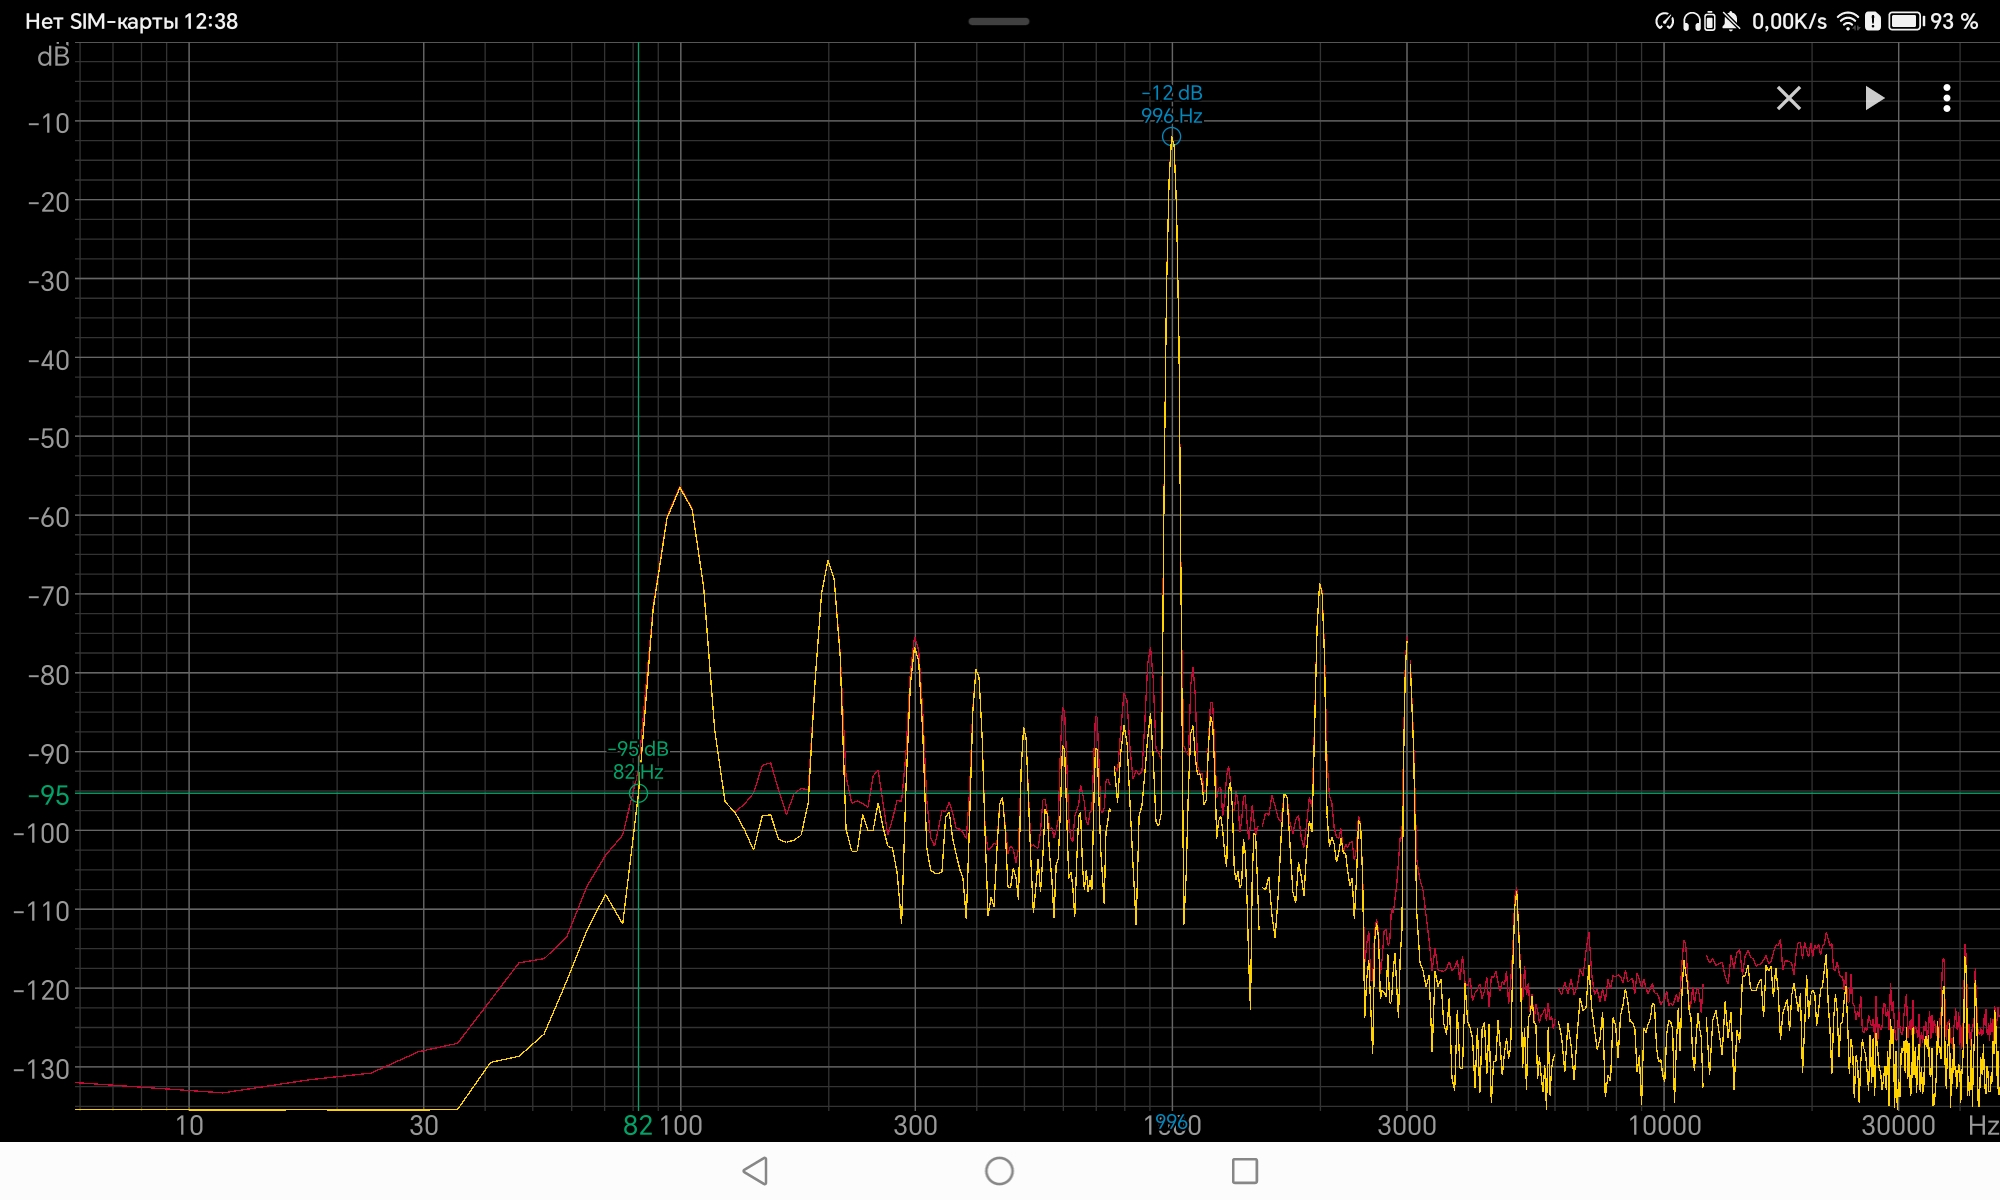Tap the 'Hz' axis unit label

[1983, 1126]
